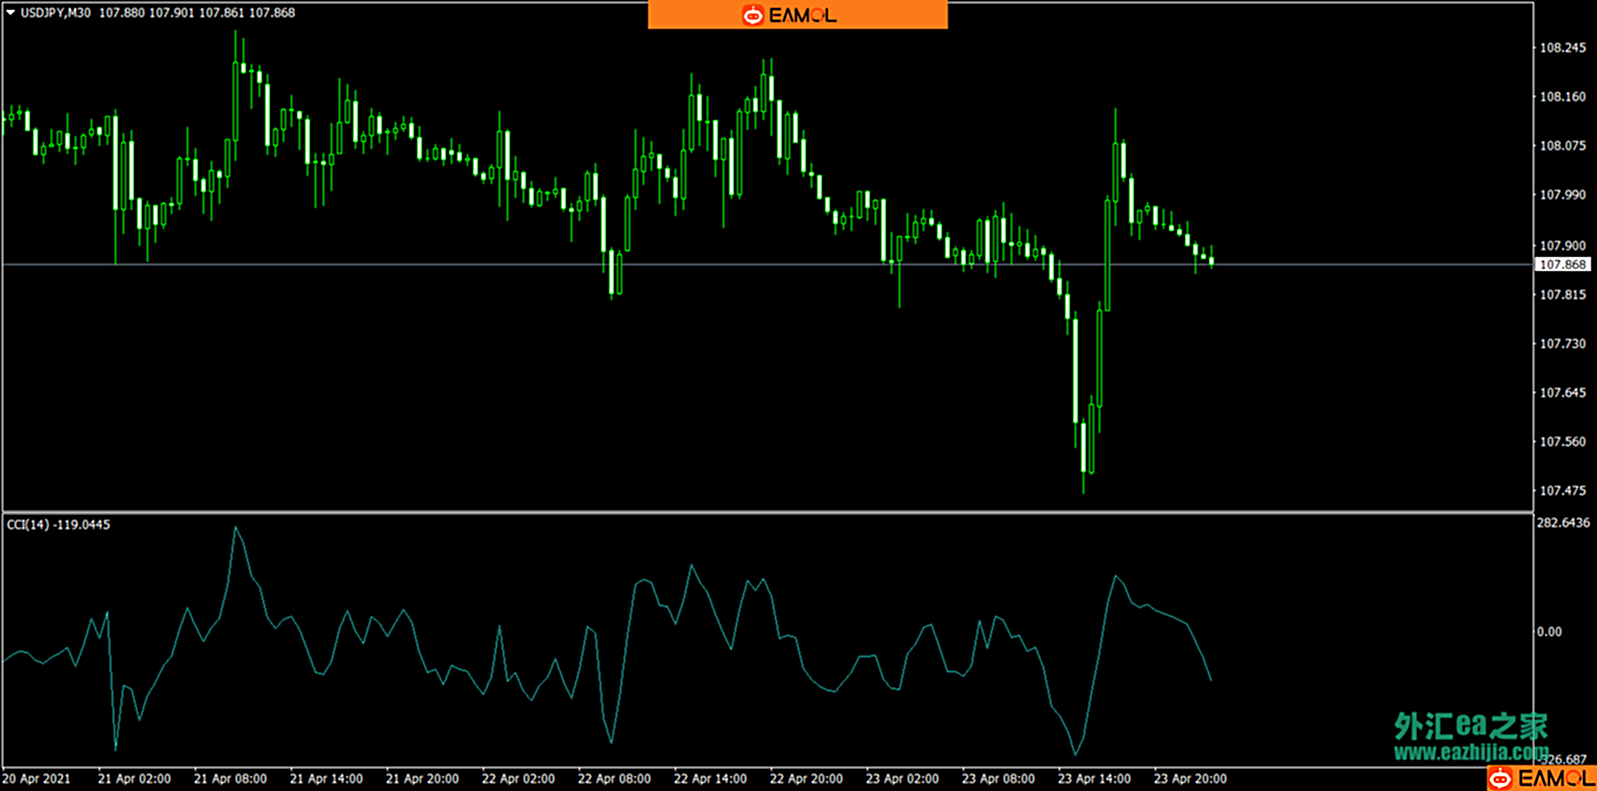Click the 108.245 price scale label
1597x791 pixels.
[1561, 48]
